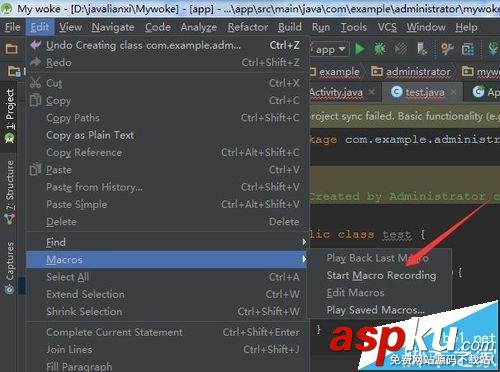Click the scissors Cut icon

[35, 82]
